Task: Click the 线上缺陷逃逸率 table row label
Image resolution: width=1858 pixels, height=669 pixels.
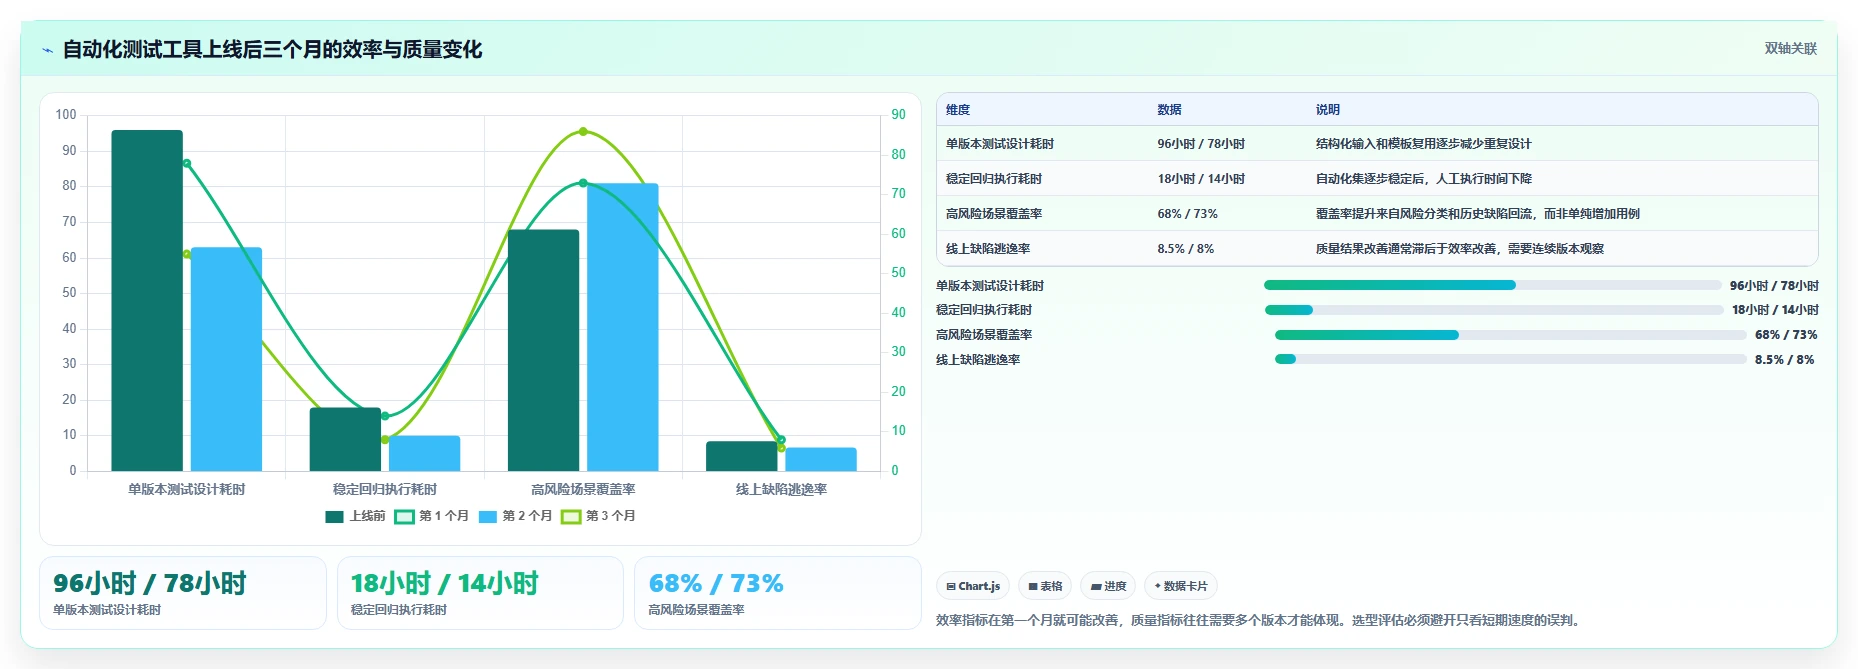Action: [x=988, y=249]
